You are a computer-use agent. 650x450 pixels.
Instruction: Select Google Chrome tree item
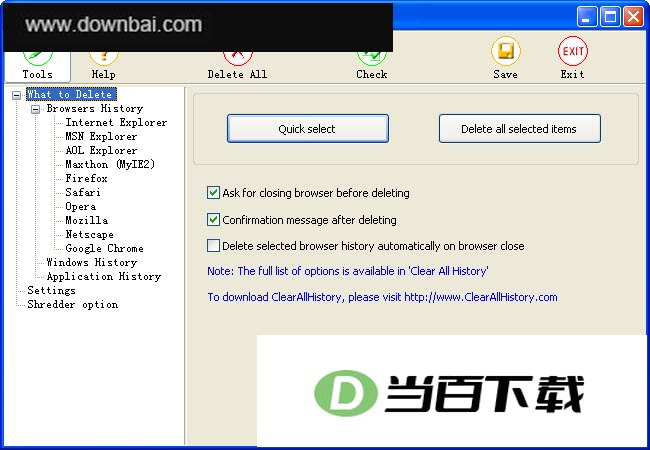[104, 249]
